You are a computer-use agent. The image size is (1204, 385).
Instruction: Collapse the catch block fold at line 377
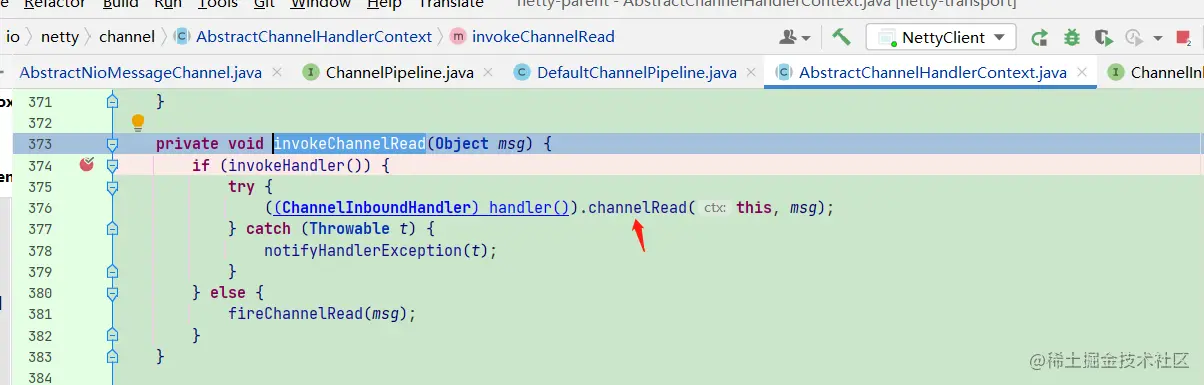click(112, 229)
